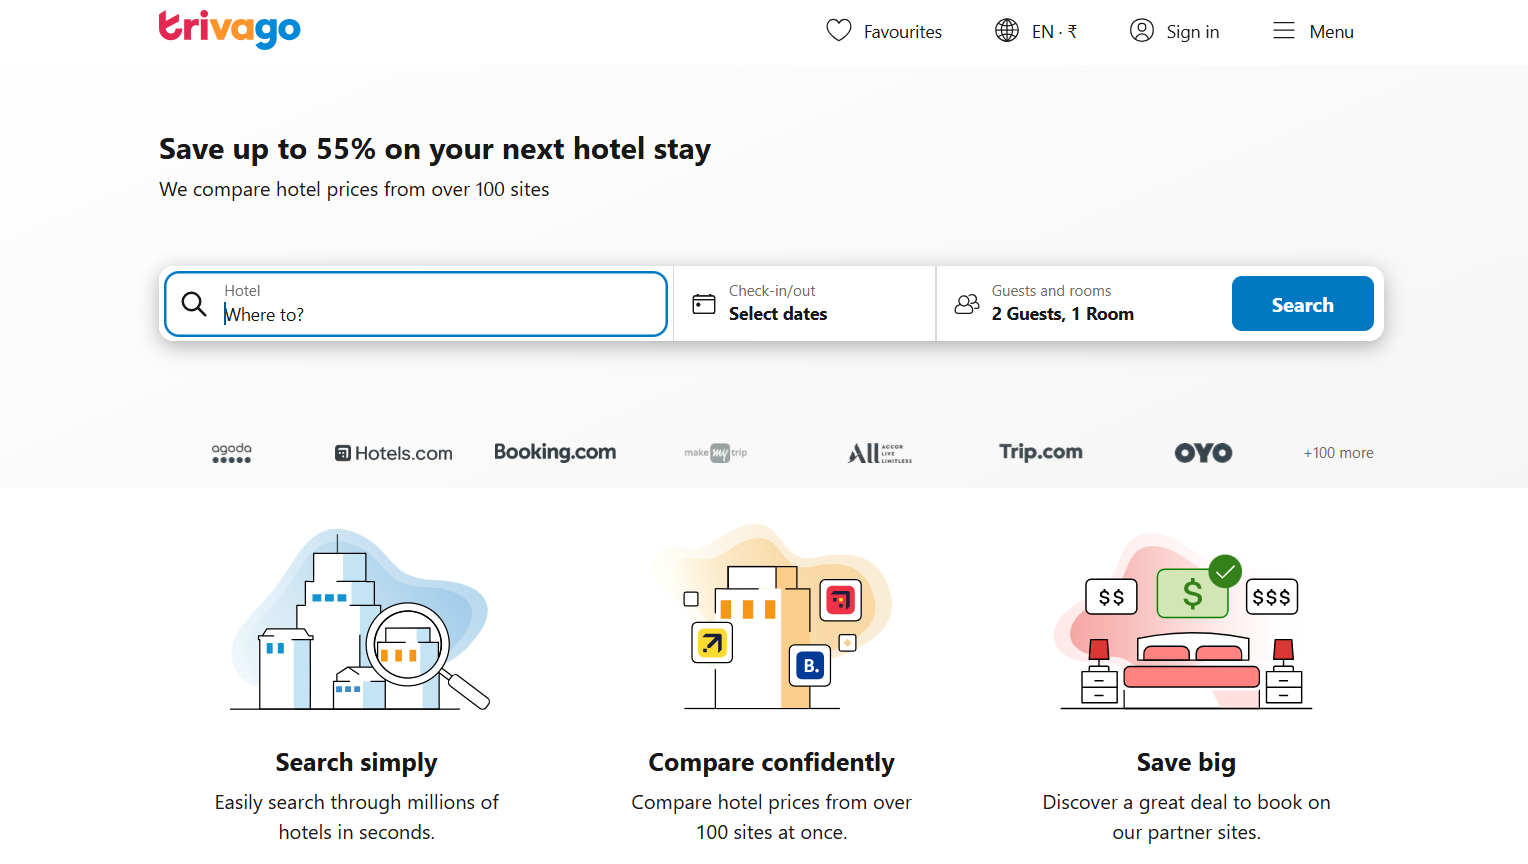Image resolution: width=1528 pixels, height=864 pixels.
Task: Click the Where to? hotel input field
Action: (x=400, y=313)
